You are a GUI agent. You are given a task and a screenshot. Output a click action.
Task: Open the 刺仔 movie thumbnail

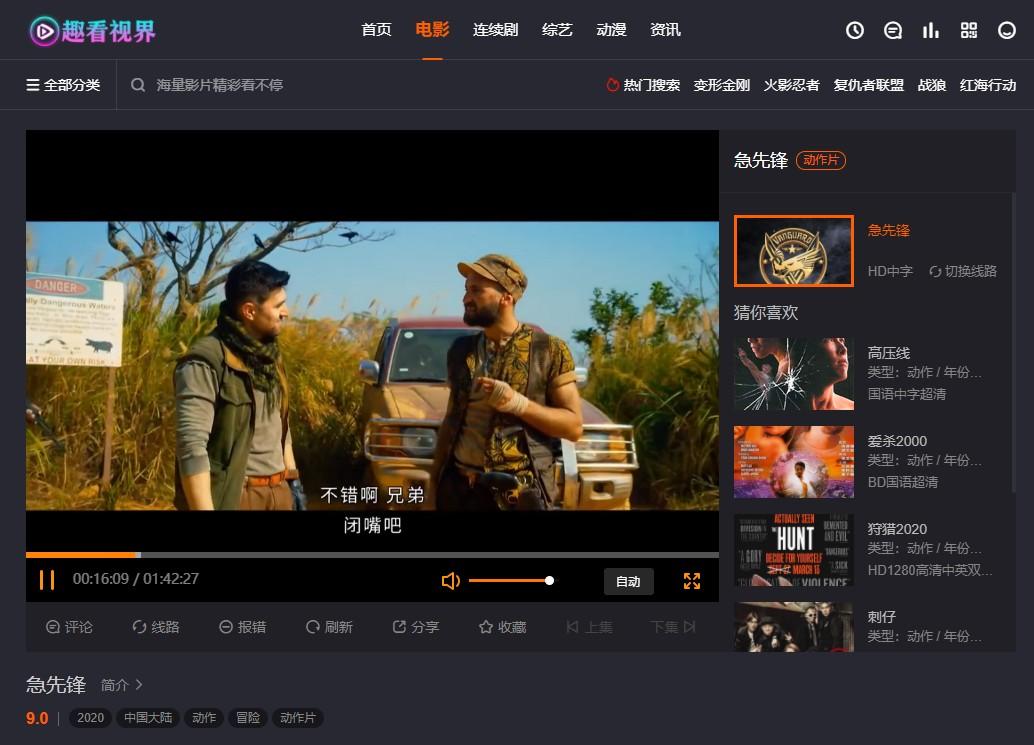pos(794,627)
